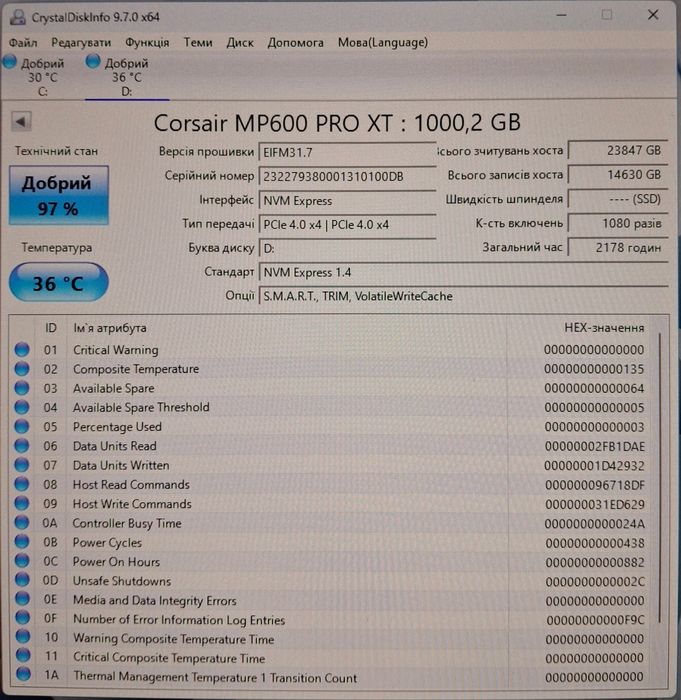The width and height of the screenshot is (681, 700).
Task: Click the Ім'я атрибута column header
Action: (110, 328)
